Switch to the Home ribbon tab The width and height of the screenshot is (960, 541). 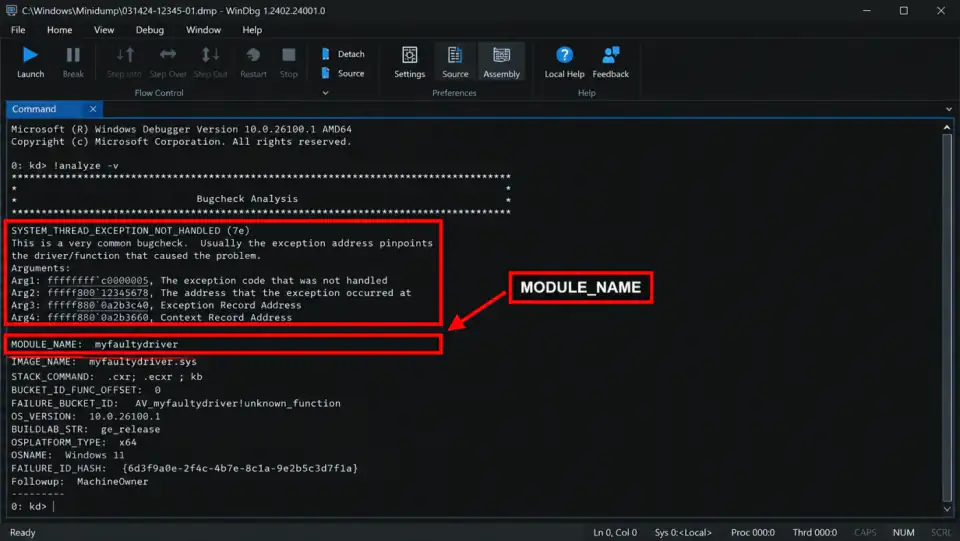click(59, 30)
